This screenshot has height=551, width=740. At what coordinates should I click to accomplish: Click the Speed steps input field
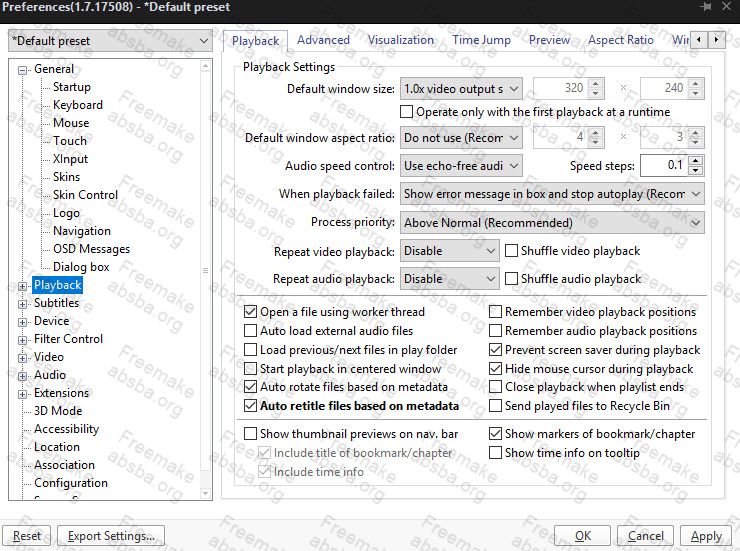pos(665,166)
